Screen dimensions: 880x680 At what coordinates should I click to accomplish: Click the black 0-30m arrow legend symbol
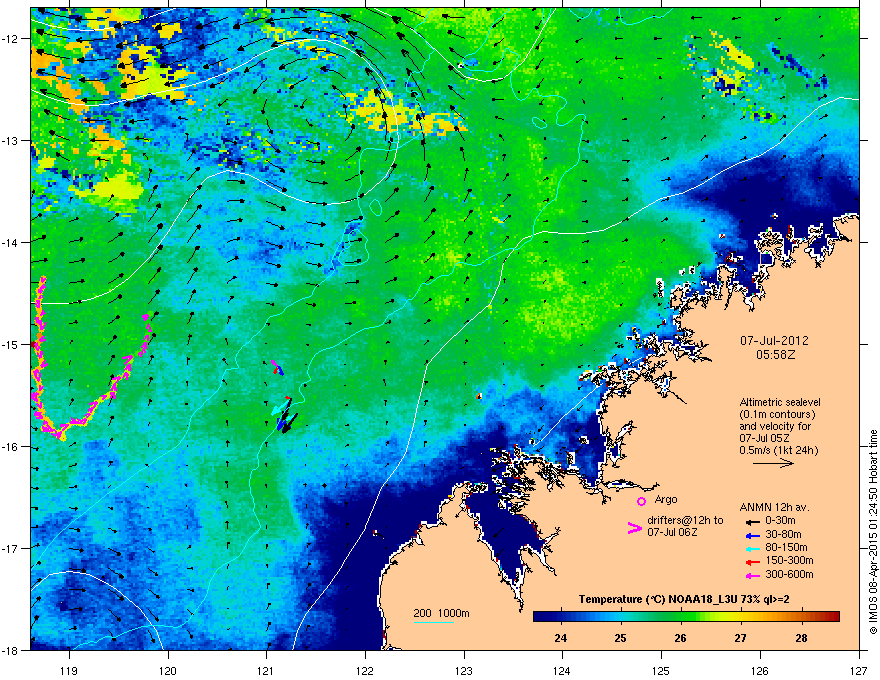point(753,521)
